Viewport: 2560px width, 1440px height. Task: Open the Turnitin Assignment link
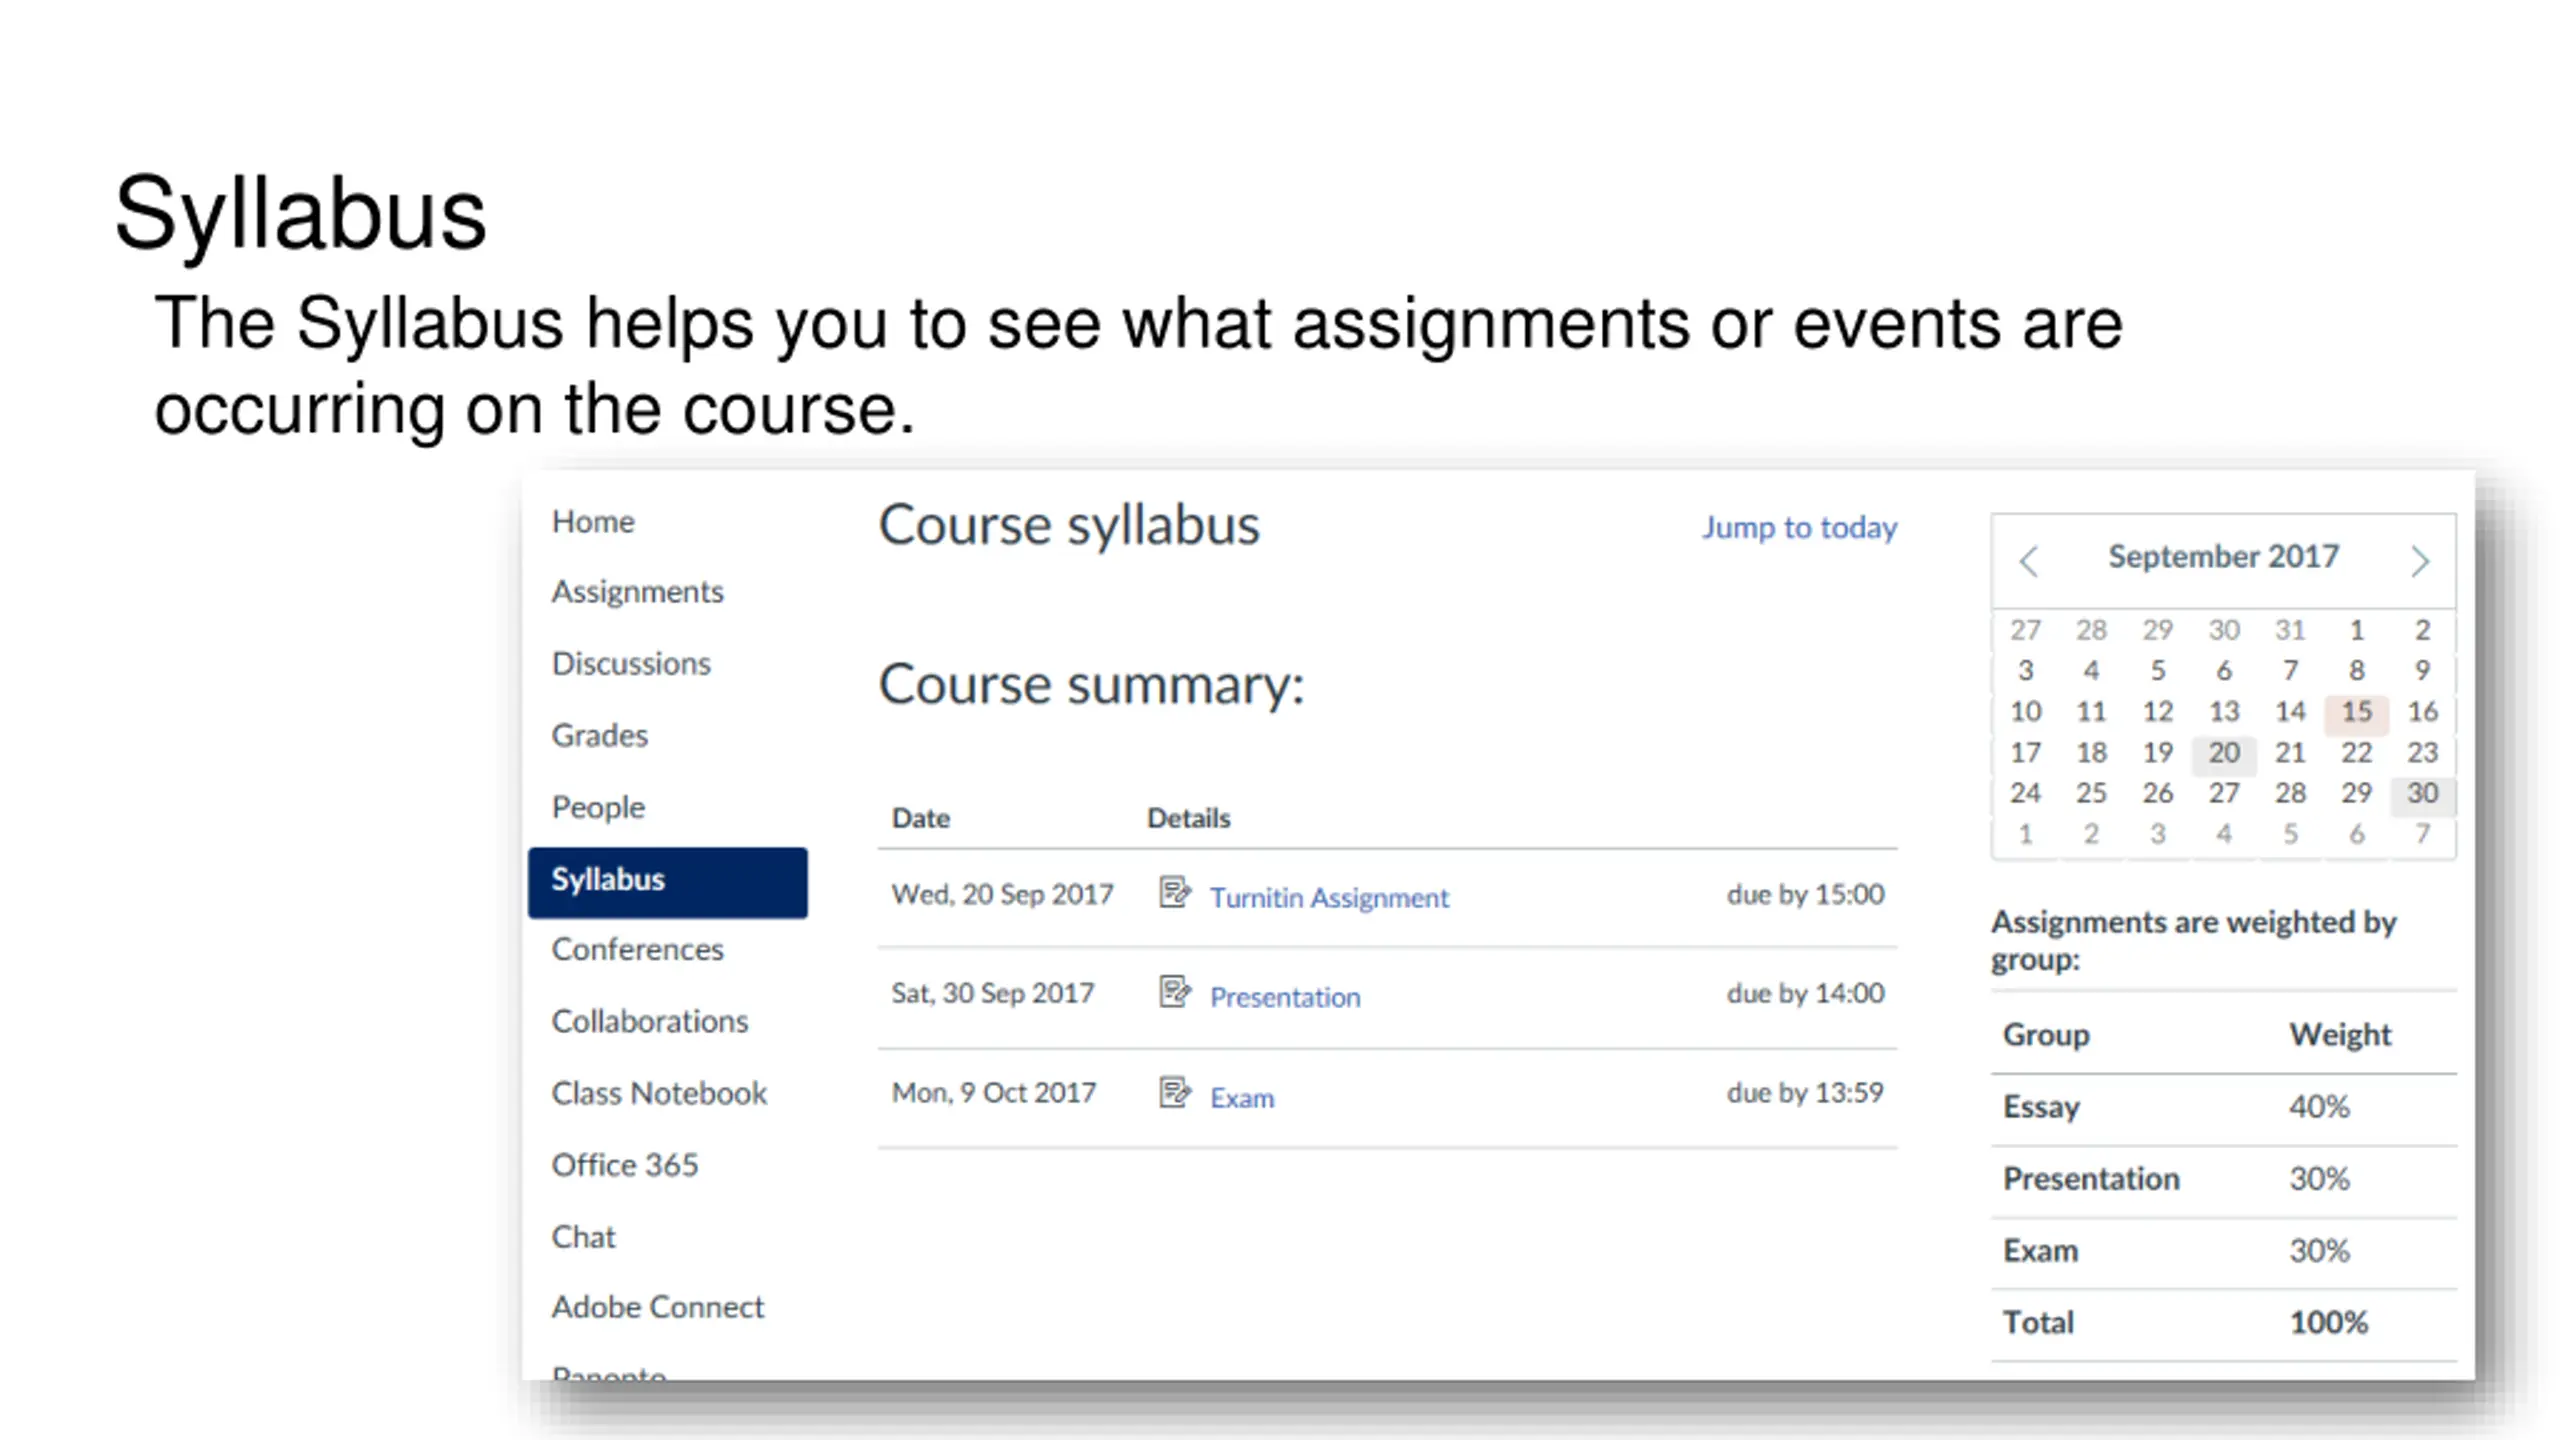point(1329,897)
